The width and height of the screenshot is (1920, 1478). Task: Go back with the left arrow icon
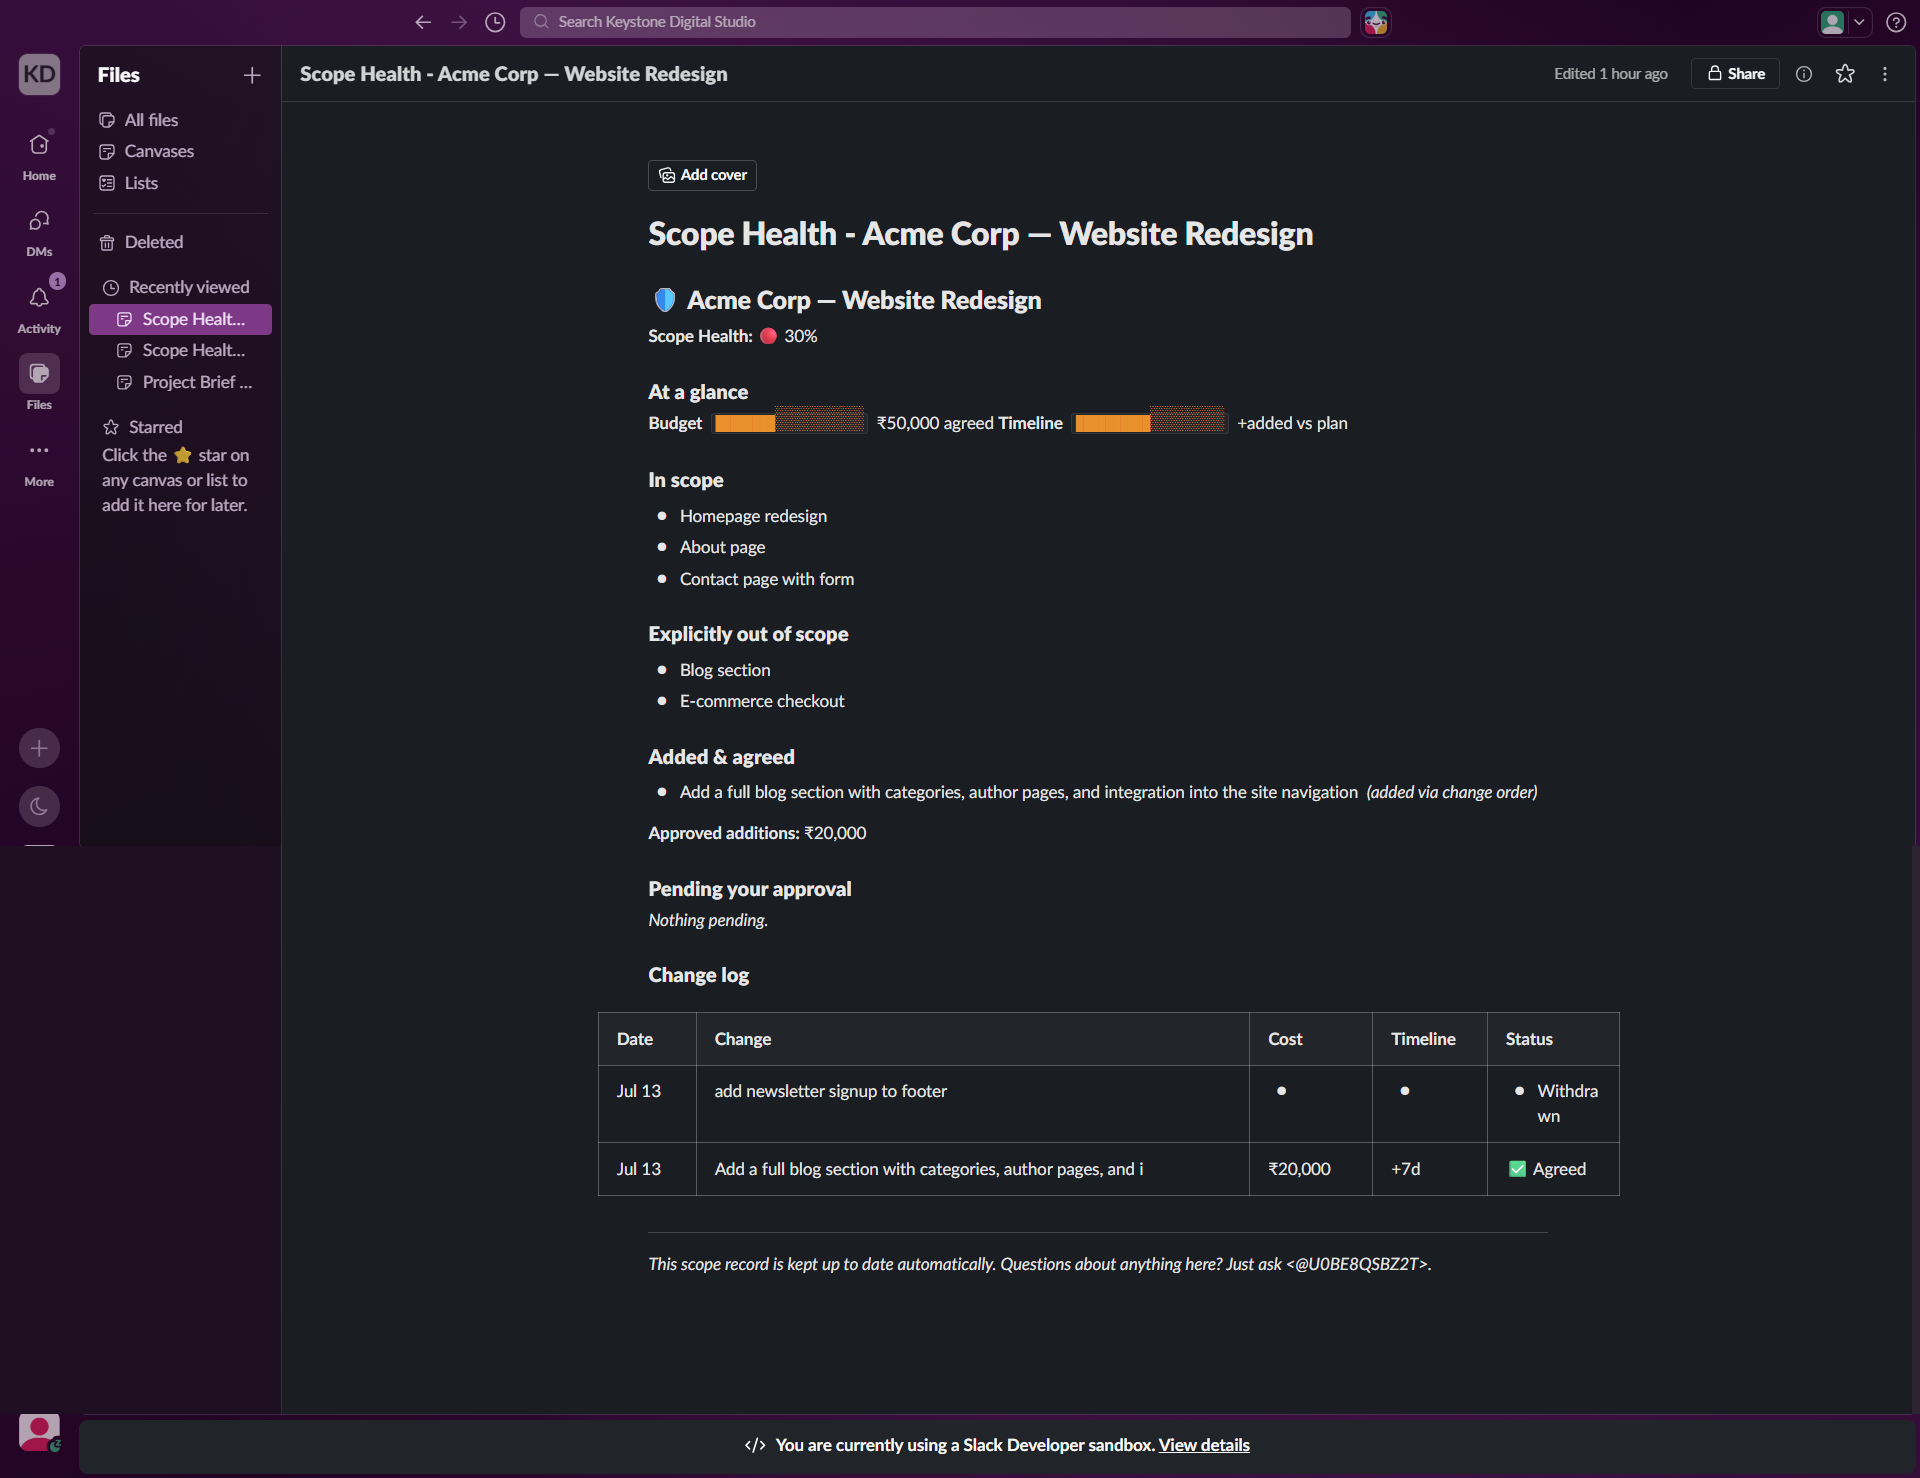coord(423,22)
